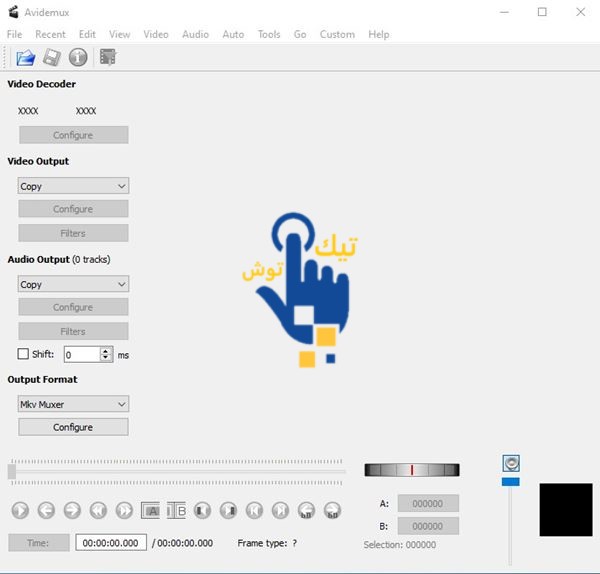Image resolution: width=600 pixels, height=574 pixels.
Task: Open a video file via folder icon
Action: pyautogui.click(x=26, y=58)
